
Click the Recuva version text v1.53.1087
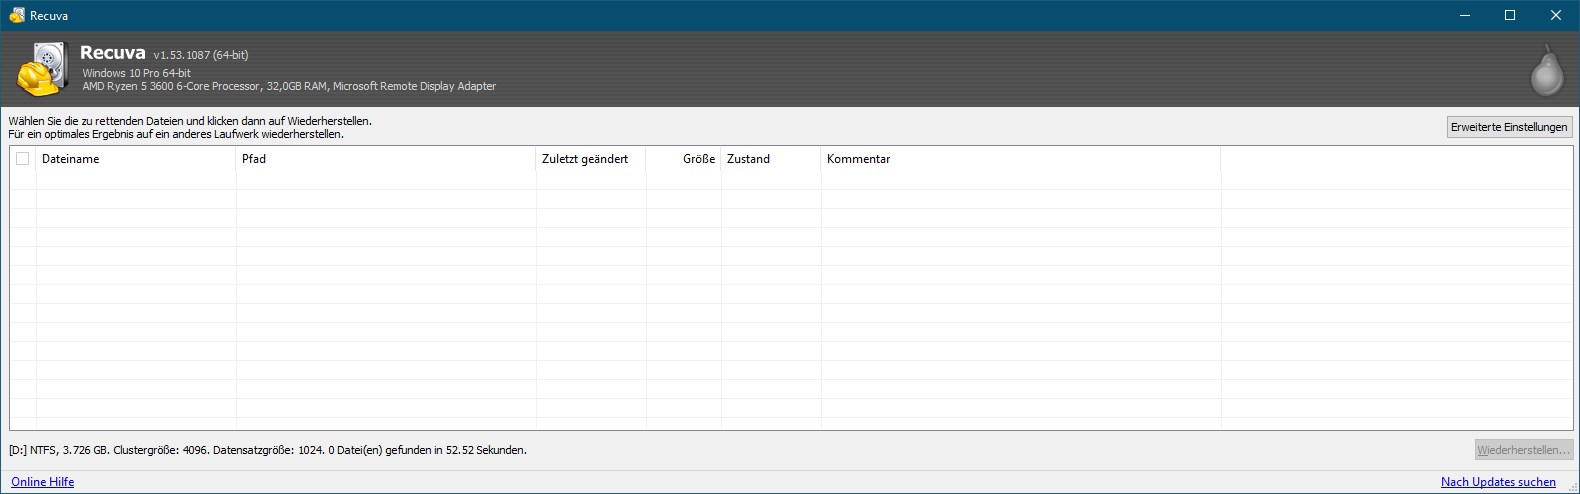(x=200, y=55)
